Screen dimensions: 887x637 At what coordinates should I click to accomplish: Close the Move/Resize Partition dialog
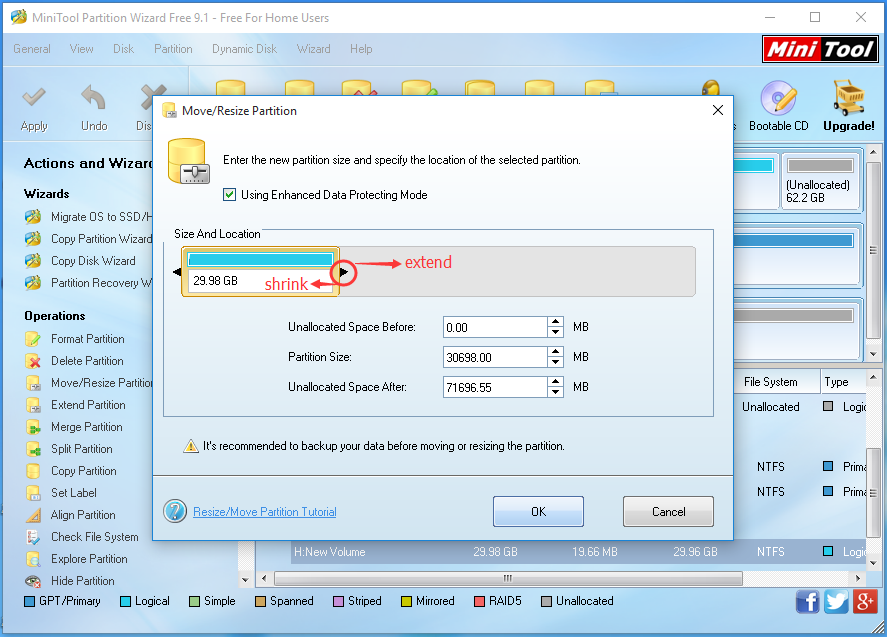pyautogui.click(x=718, y=110)
